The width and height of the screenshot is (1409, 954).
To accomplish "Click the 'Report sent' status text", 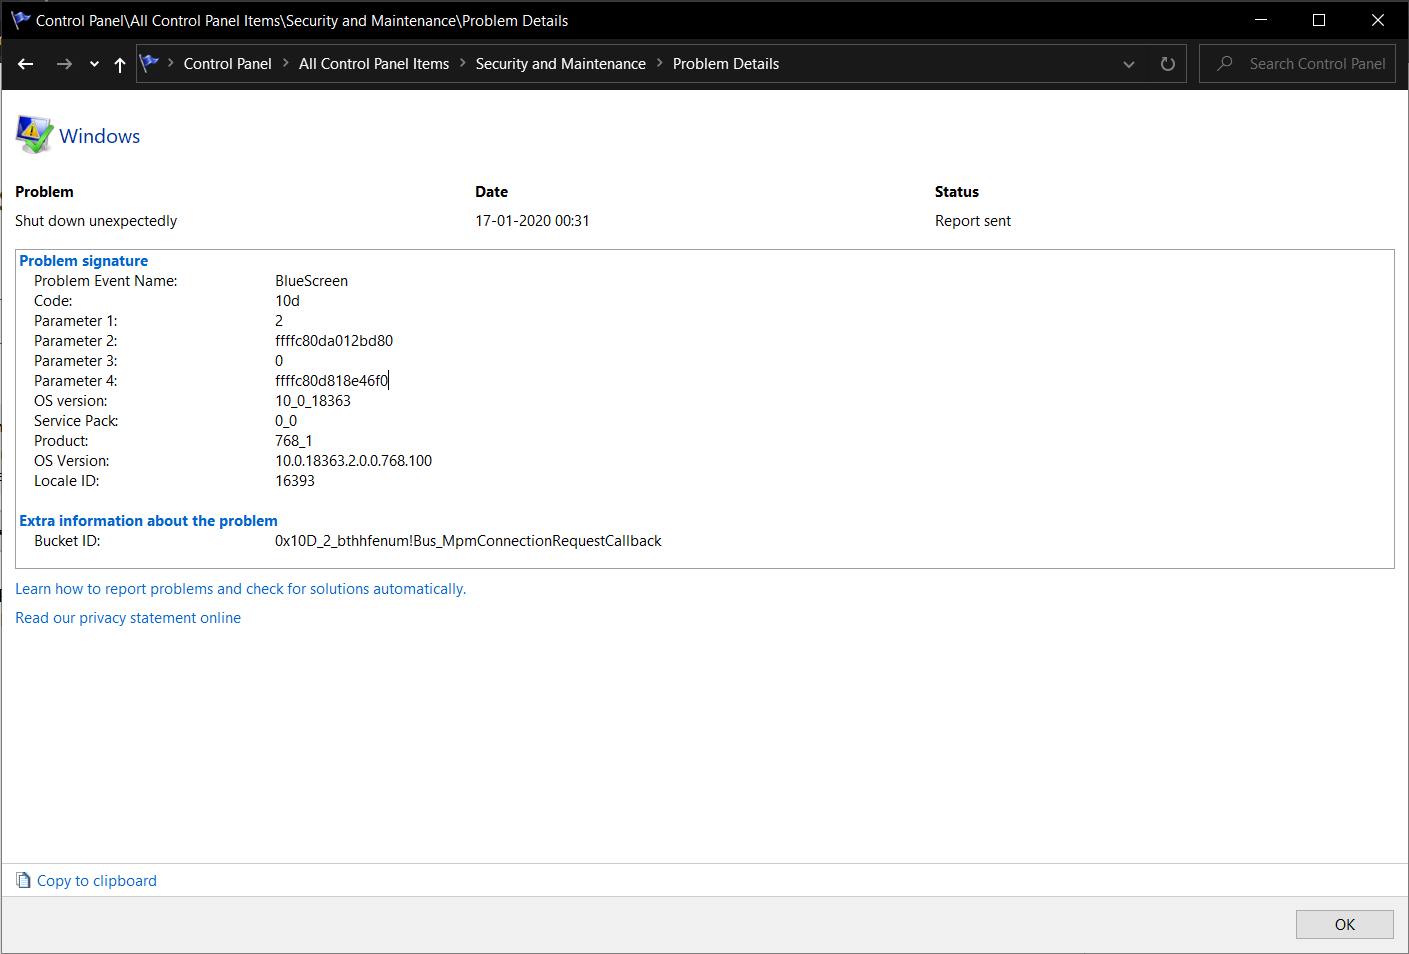I will click(973, 221).
